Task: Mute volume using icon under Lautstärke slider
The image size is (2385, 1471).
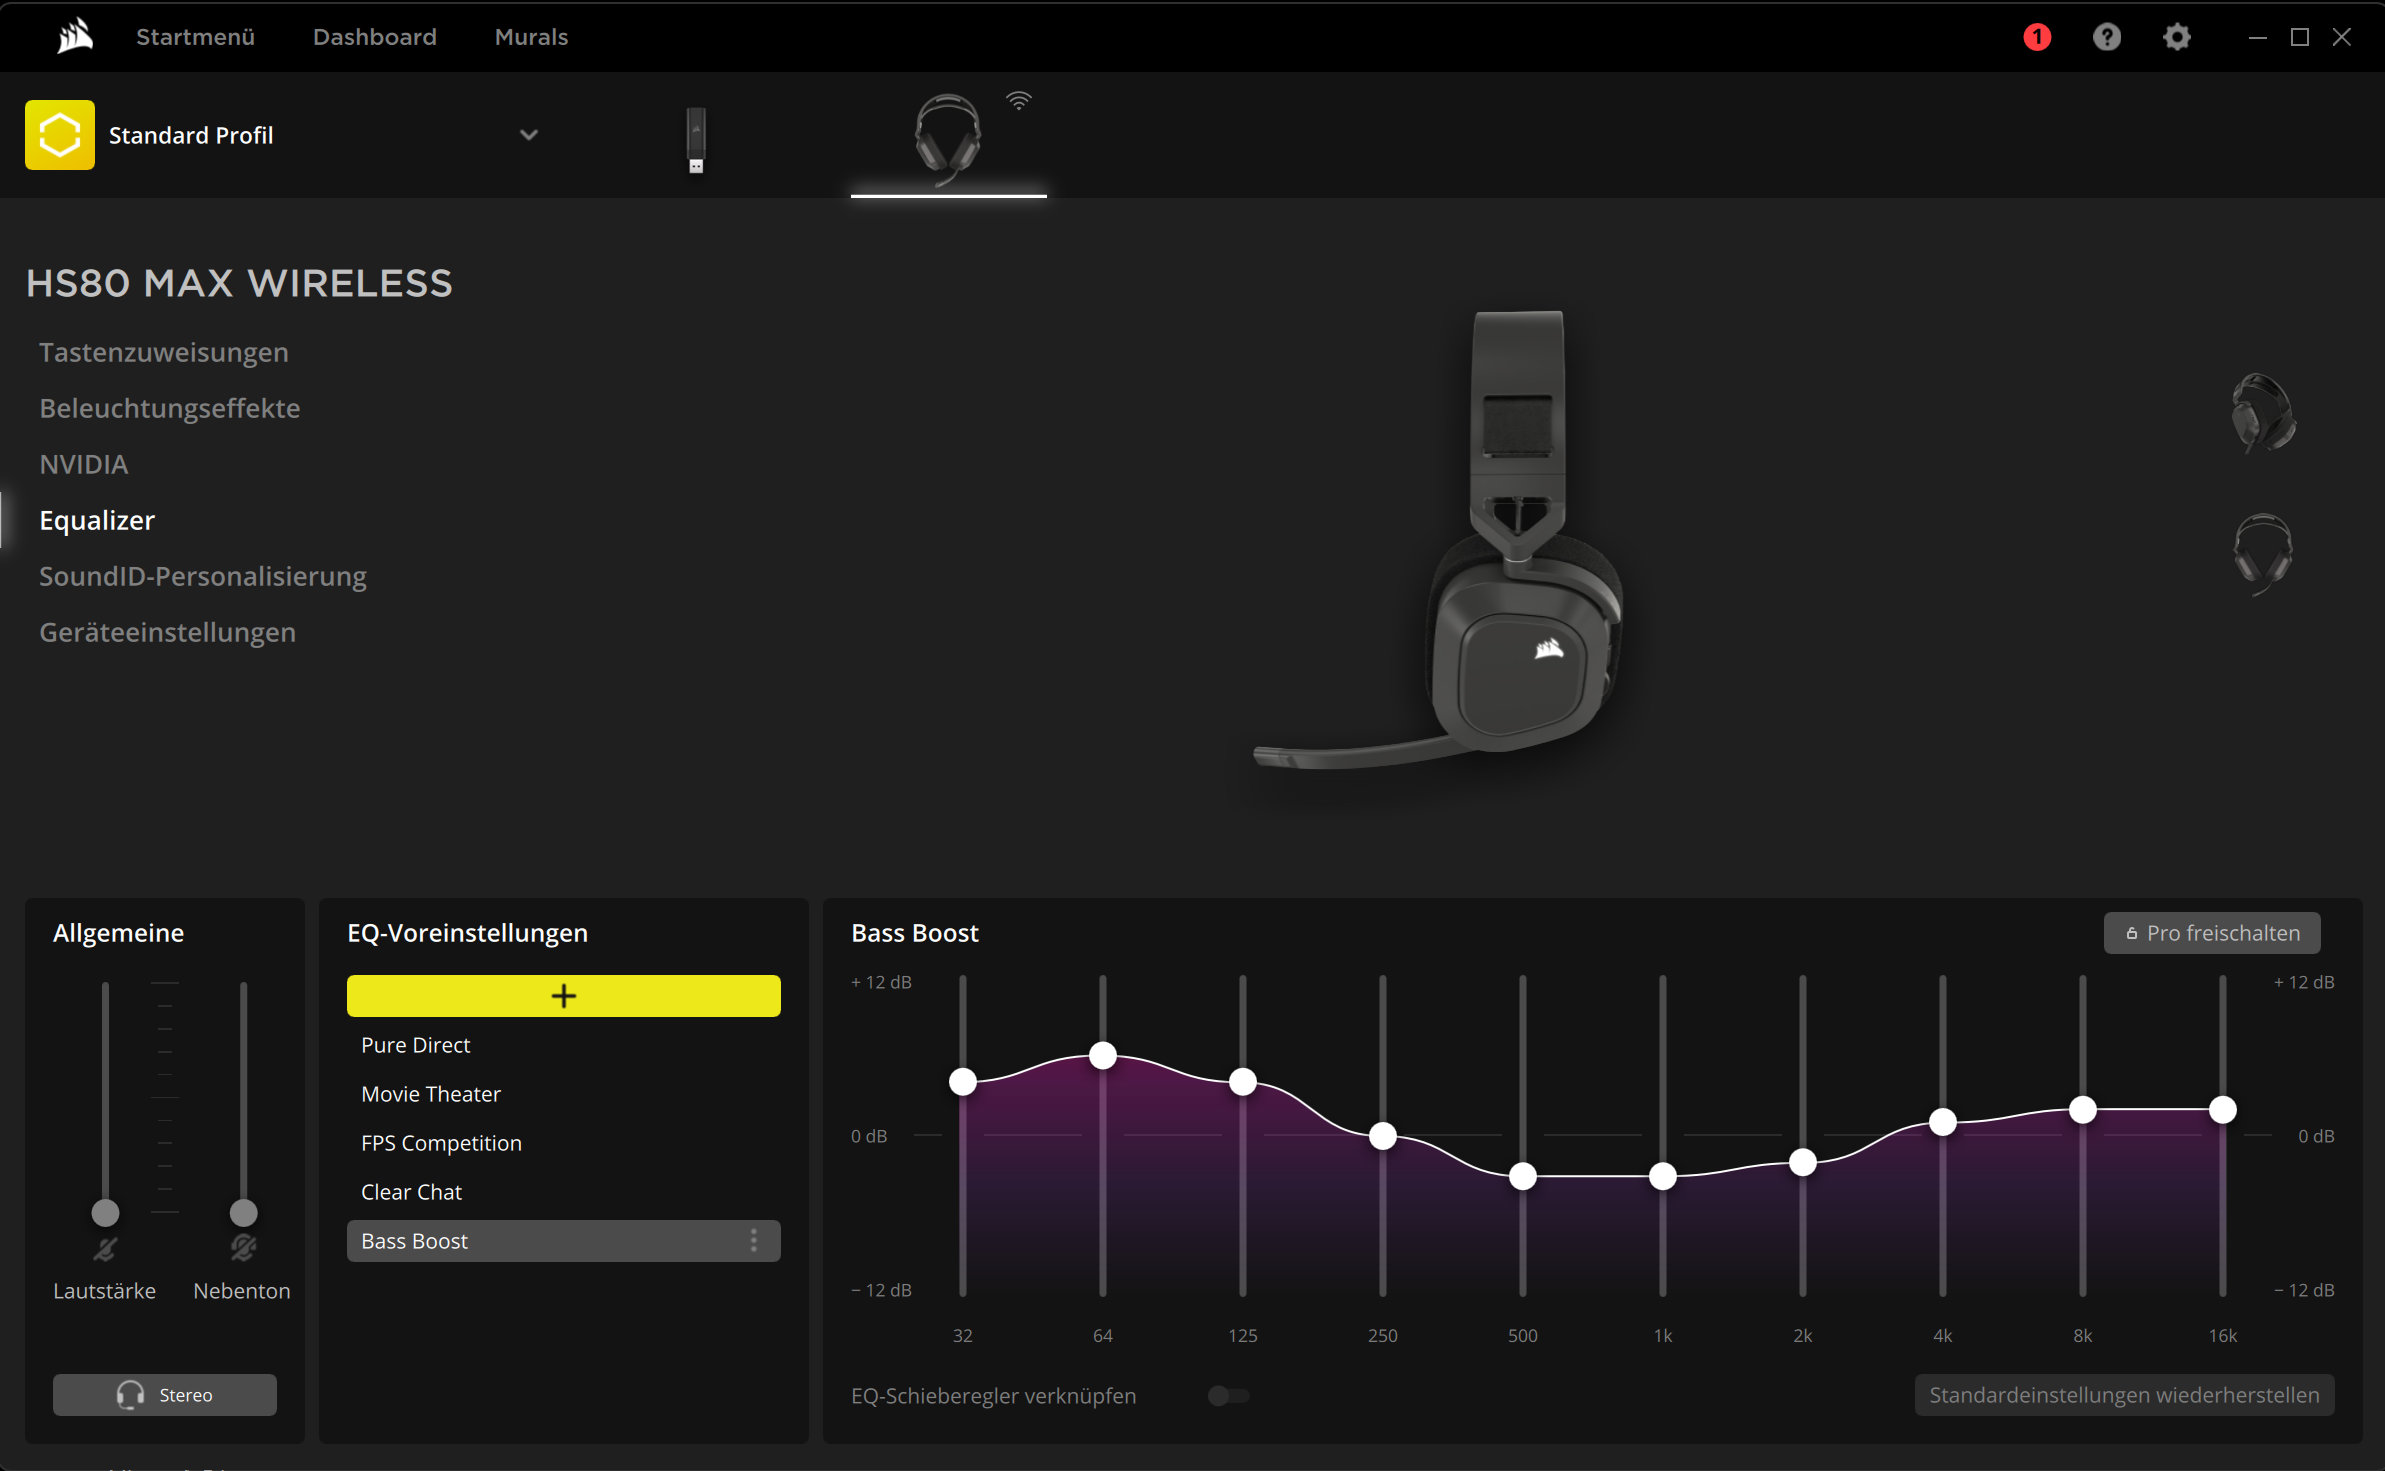Action: pyautogui.click(x=105, y=1248)
